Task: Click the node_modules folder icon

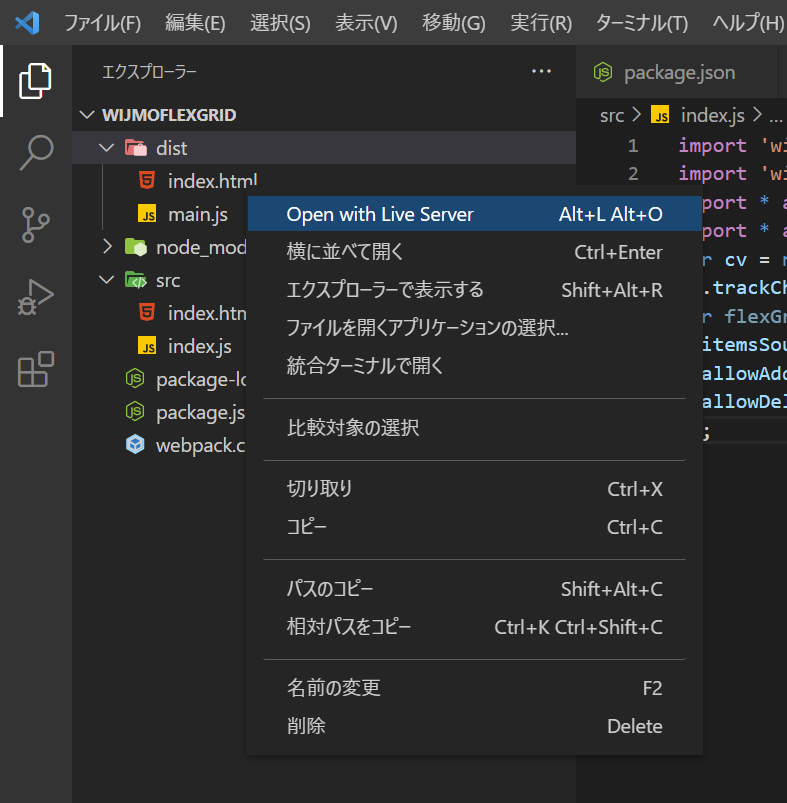Action: tap(136, 247)
